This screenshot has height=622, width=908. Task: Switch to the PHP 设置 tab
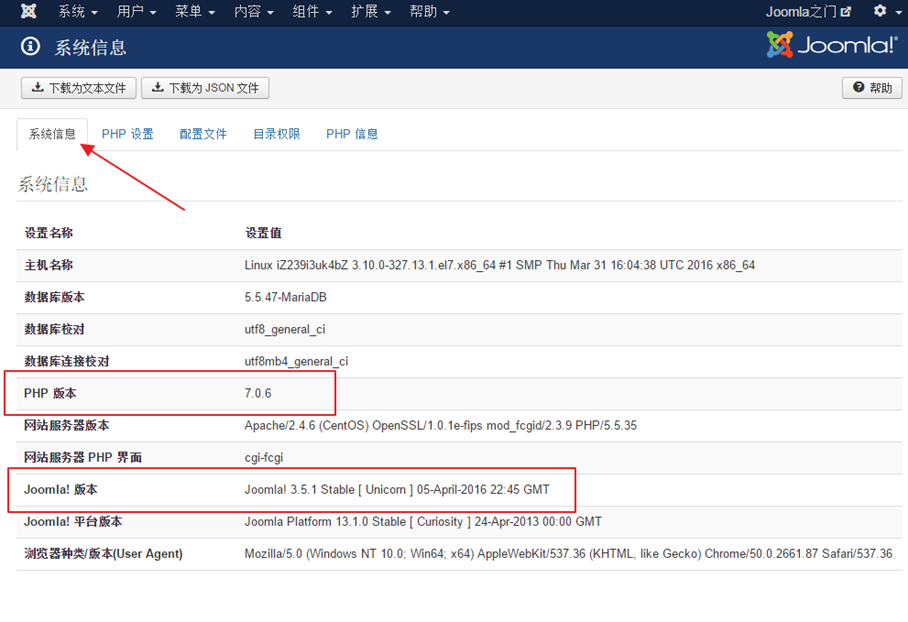pos(127,134)
